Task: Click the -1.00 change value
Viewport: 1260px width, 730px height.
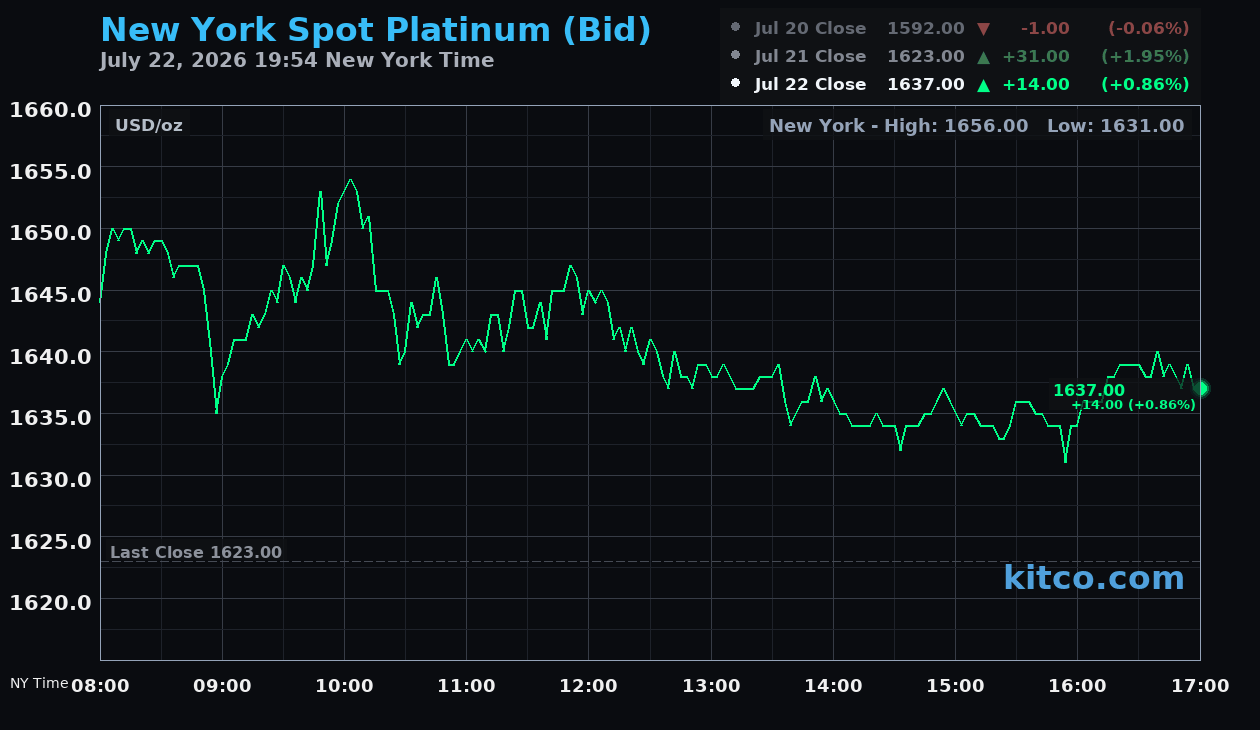Action: 1045,28
